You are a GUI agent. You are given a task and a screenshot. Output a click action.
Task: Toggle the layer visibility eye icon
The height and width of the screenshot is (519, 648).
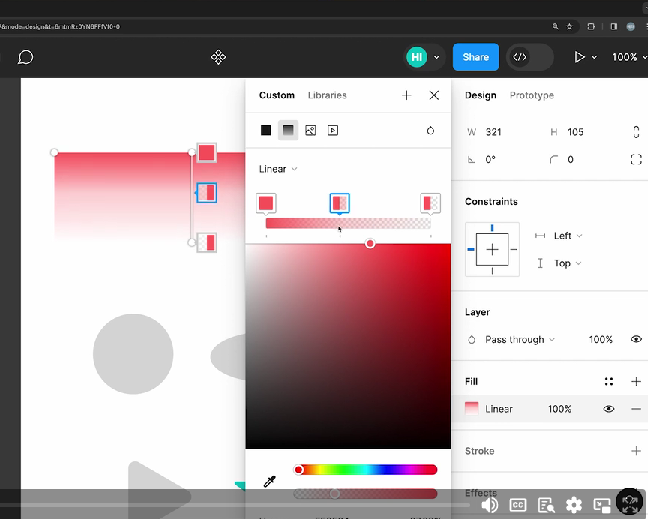pos(636,339)
